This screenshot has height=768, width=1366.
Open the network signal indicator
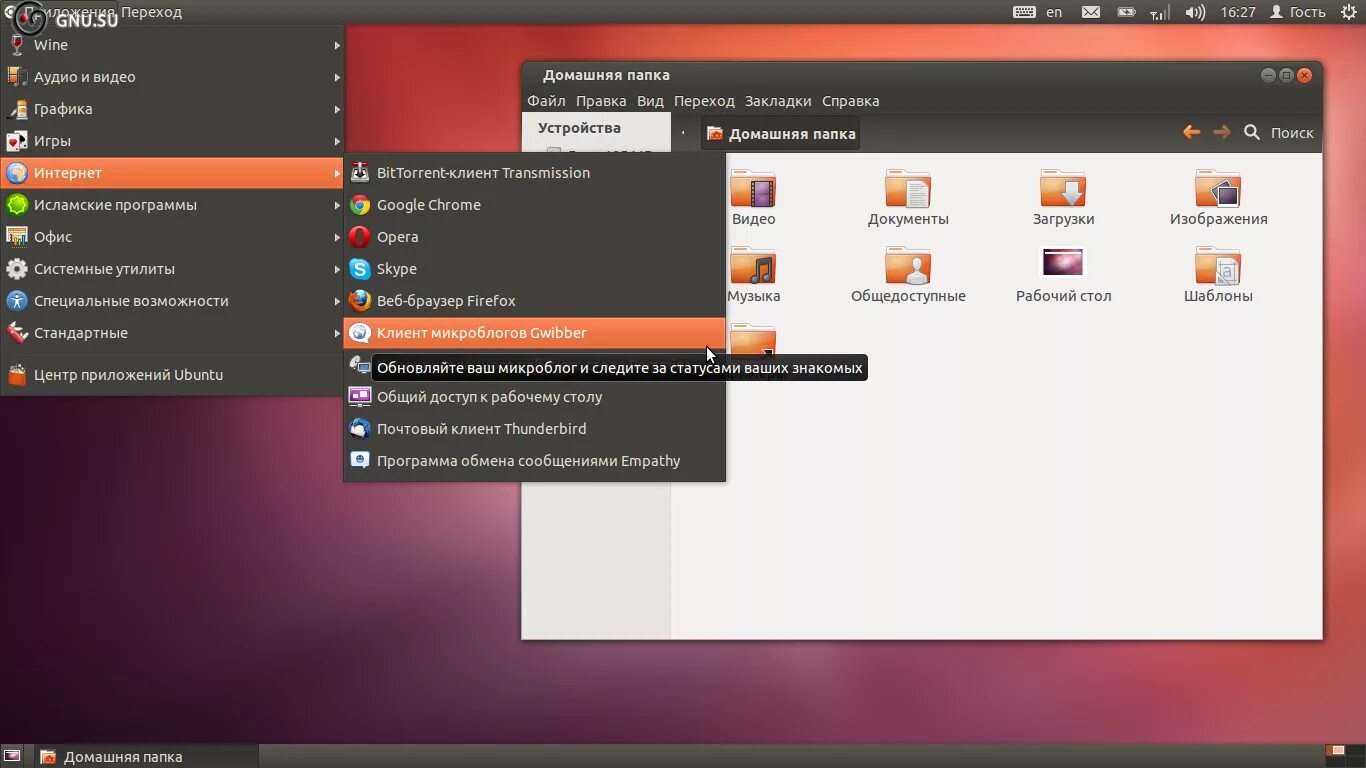(1160, 12)
